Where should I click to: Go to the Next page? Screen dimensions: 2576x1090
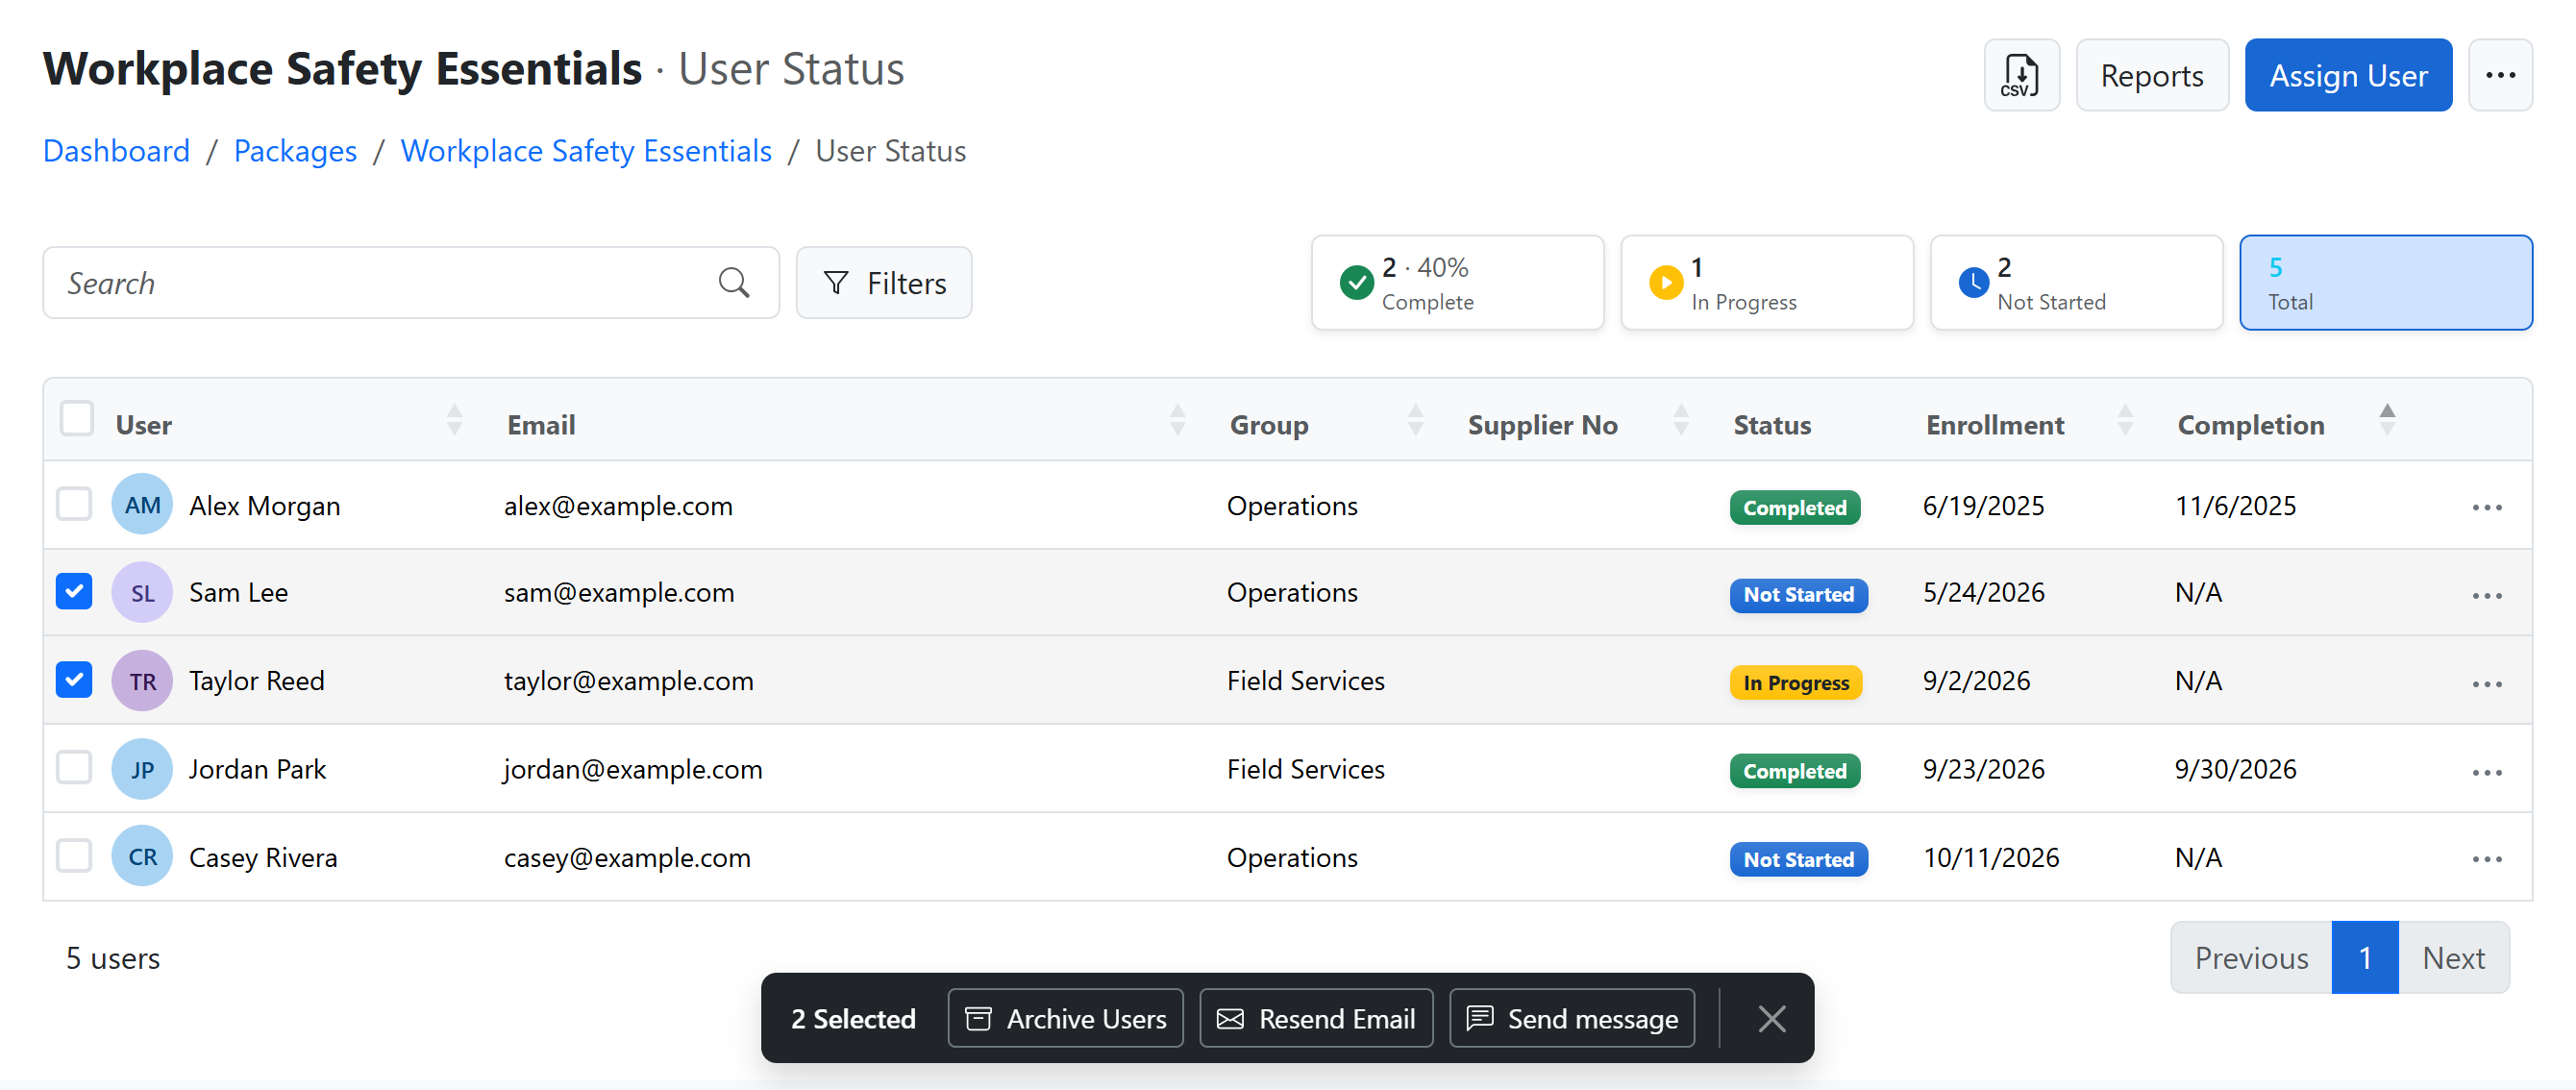tap(2453, 958)
